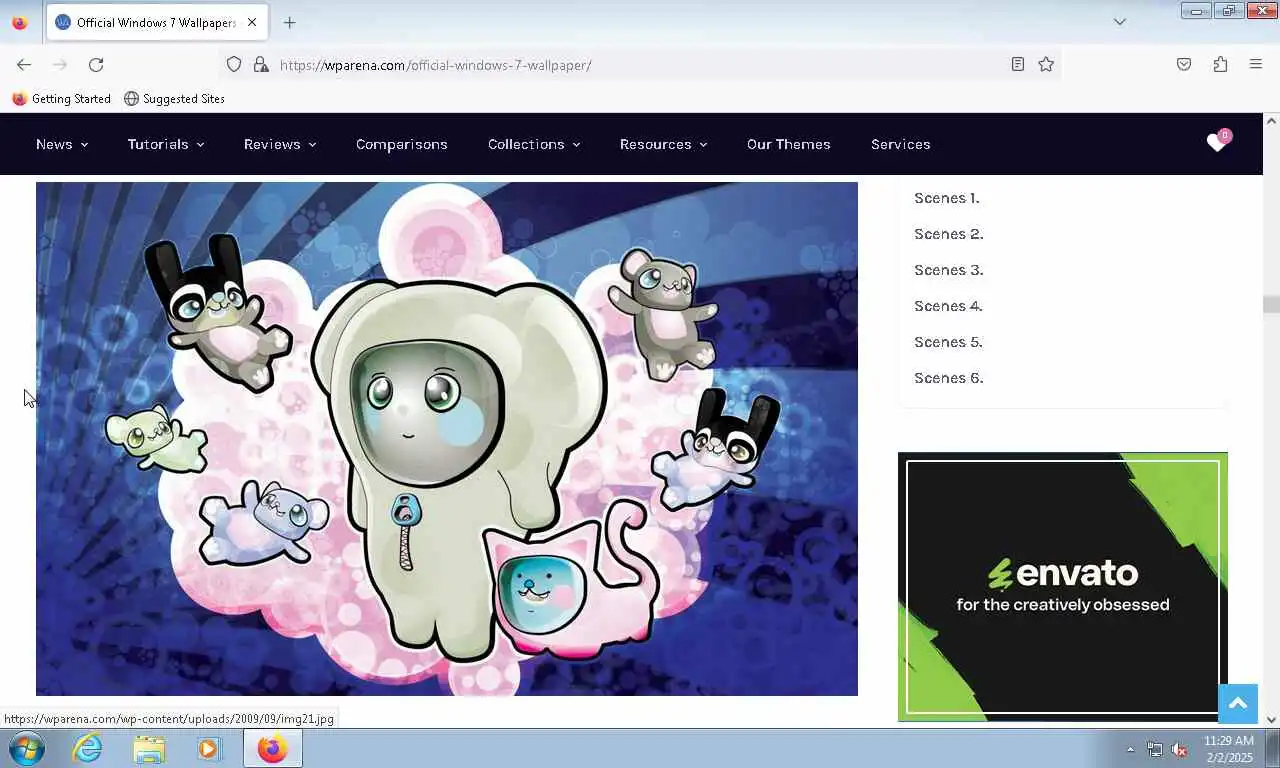The image size is (1280, 768).
Task: Expand the Reviews menu
Action: tap(280, 144)
